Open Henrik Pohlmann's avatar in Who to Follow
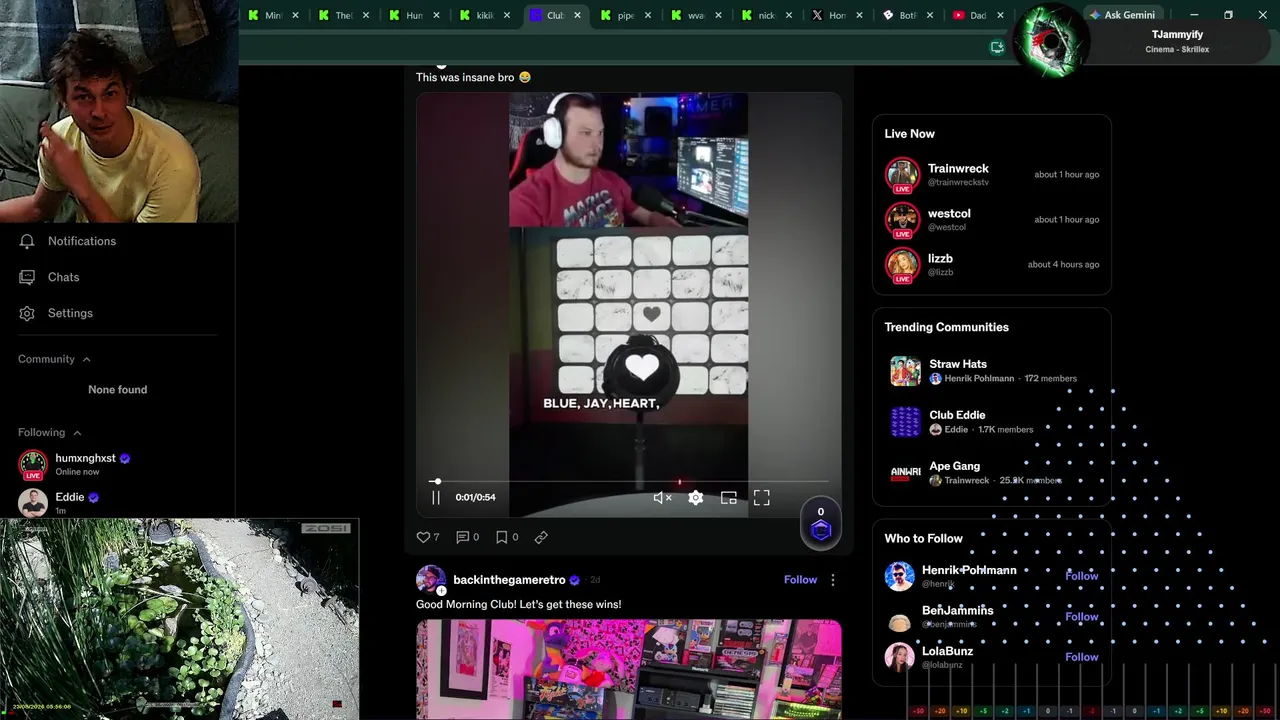The width and height of the screenshot is (1280, 720). [899, 576]
